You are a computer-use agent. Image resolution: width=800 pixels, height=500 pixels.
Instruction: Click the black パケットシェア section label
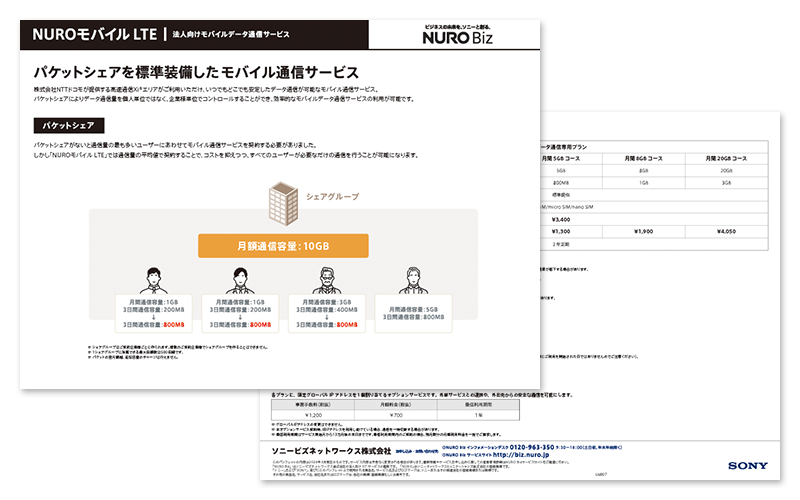(x=69, y=126)
